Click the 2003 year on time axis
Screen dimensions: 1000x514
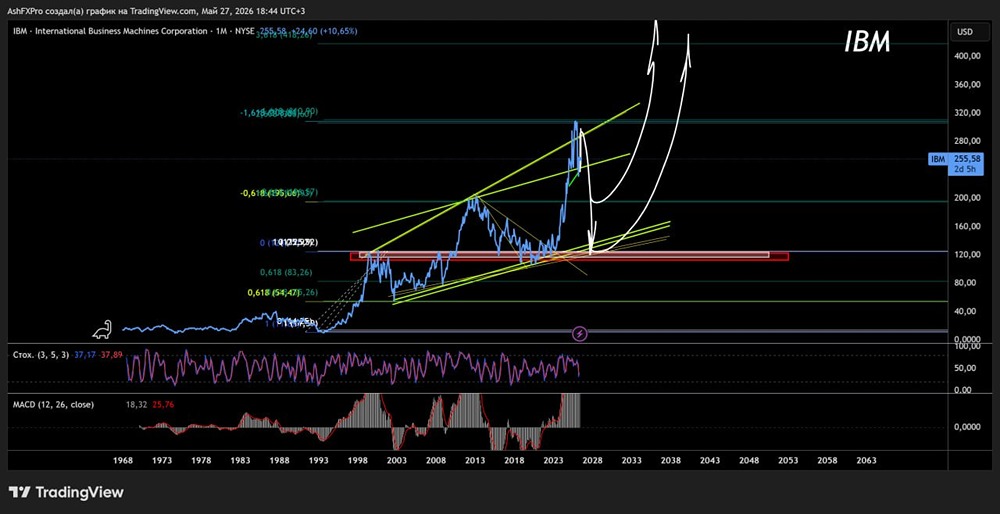tap(397, 460)
